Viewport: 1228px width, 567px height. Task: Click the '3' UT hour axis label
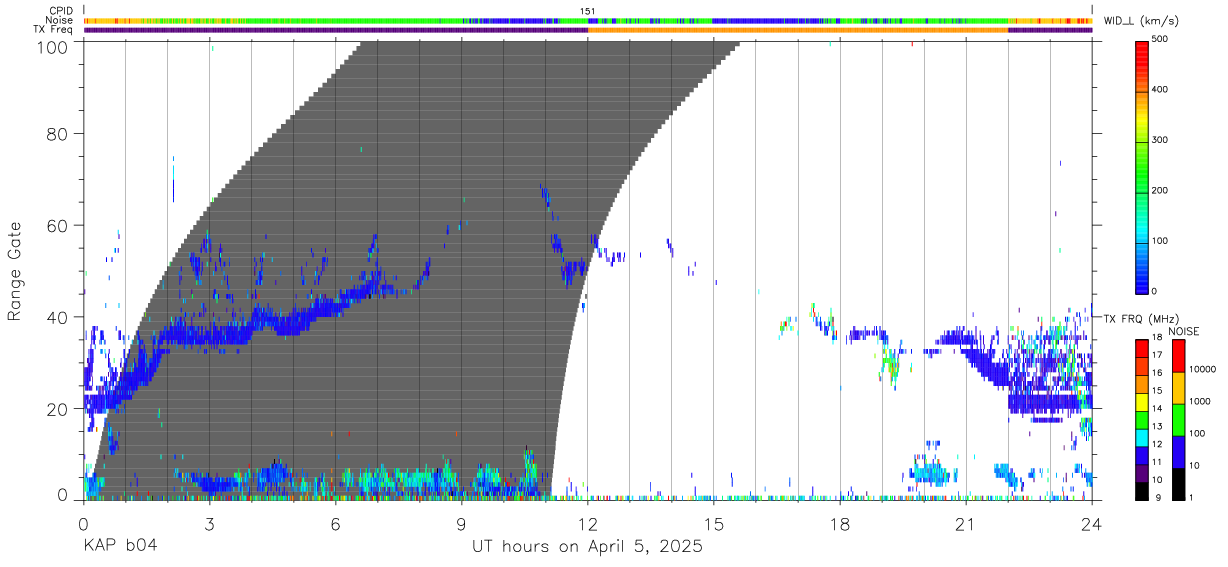(210, 522)
